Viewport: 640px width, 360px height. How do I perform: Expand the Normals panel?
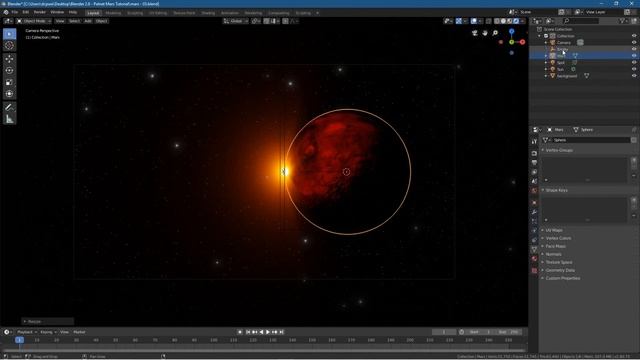[x=553, y=254]
